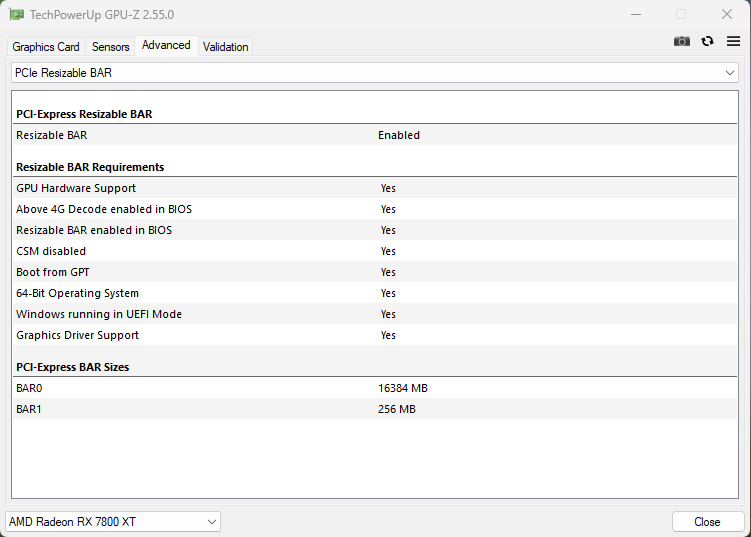The image size is (751, 537).
Task: Switch to the Graphics Card tab
Action: pos(46,47)
